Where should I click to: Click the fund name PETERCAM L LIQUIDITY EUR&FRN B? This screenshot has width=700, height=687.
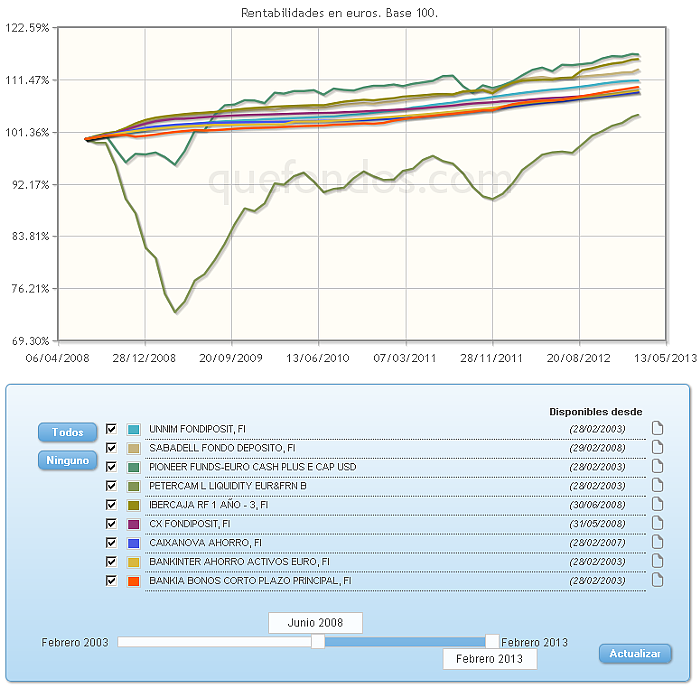[x=228, y=486]
